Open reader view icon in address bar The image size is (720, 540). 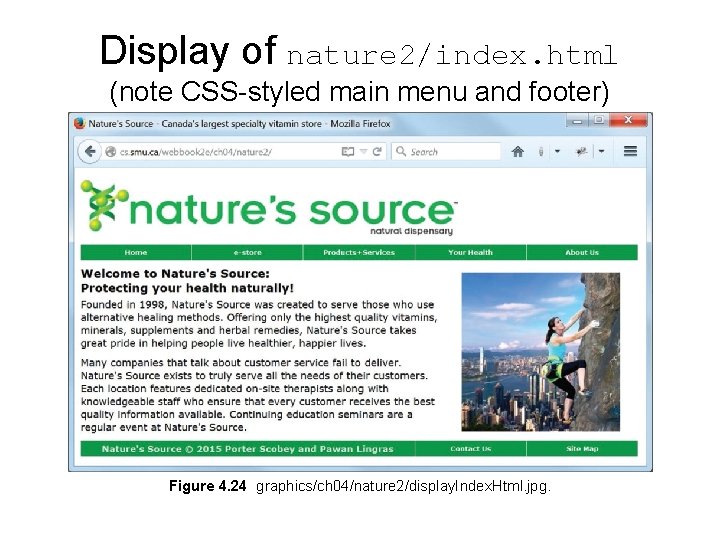[348, 152]
